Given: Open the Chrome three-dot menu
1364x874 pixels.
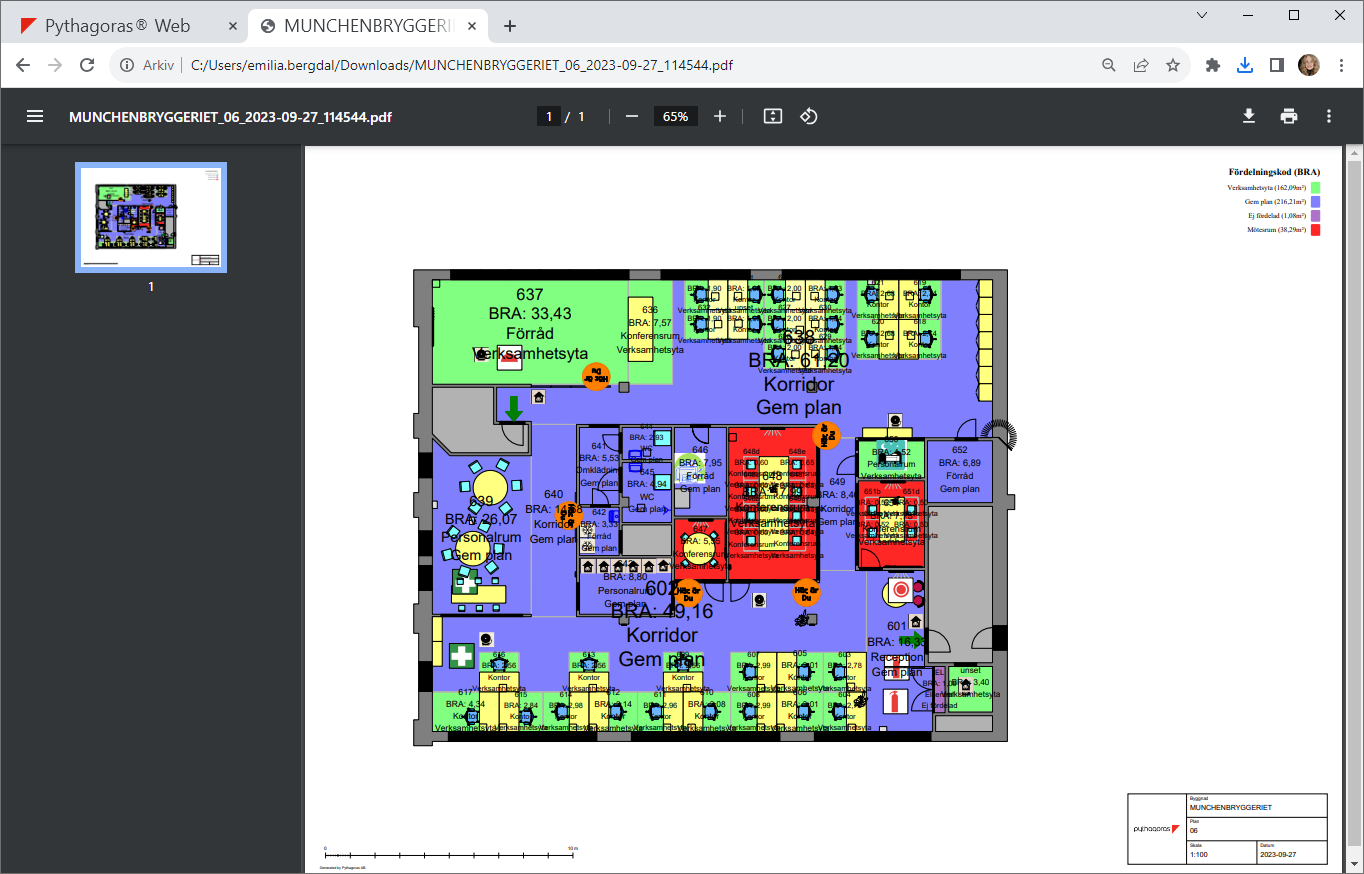Looking at the screenshot, I should click(1341, 65).
